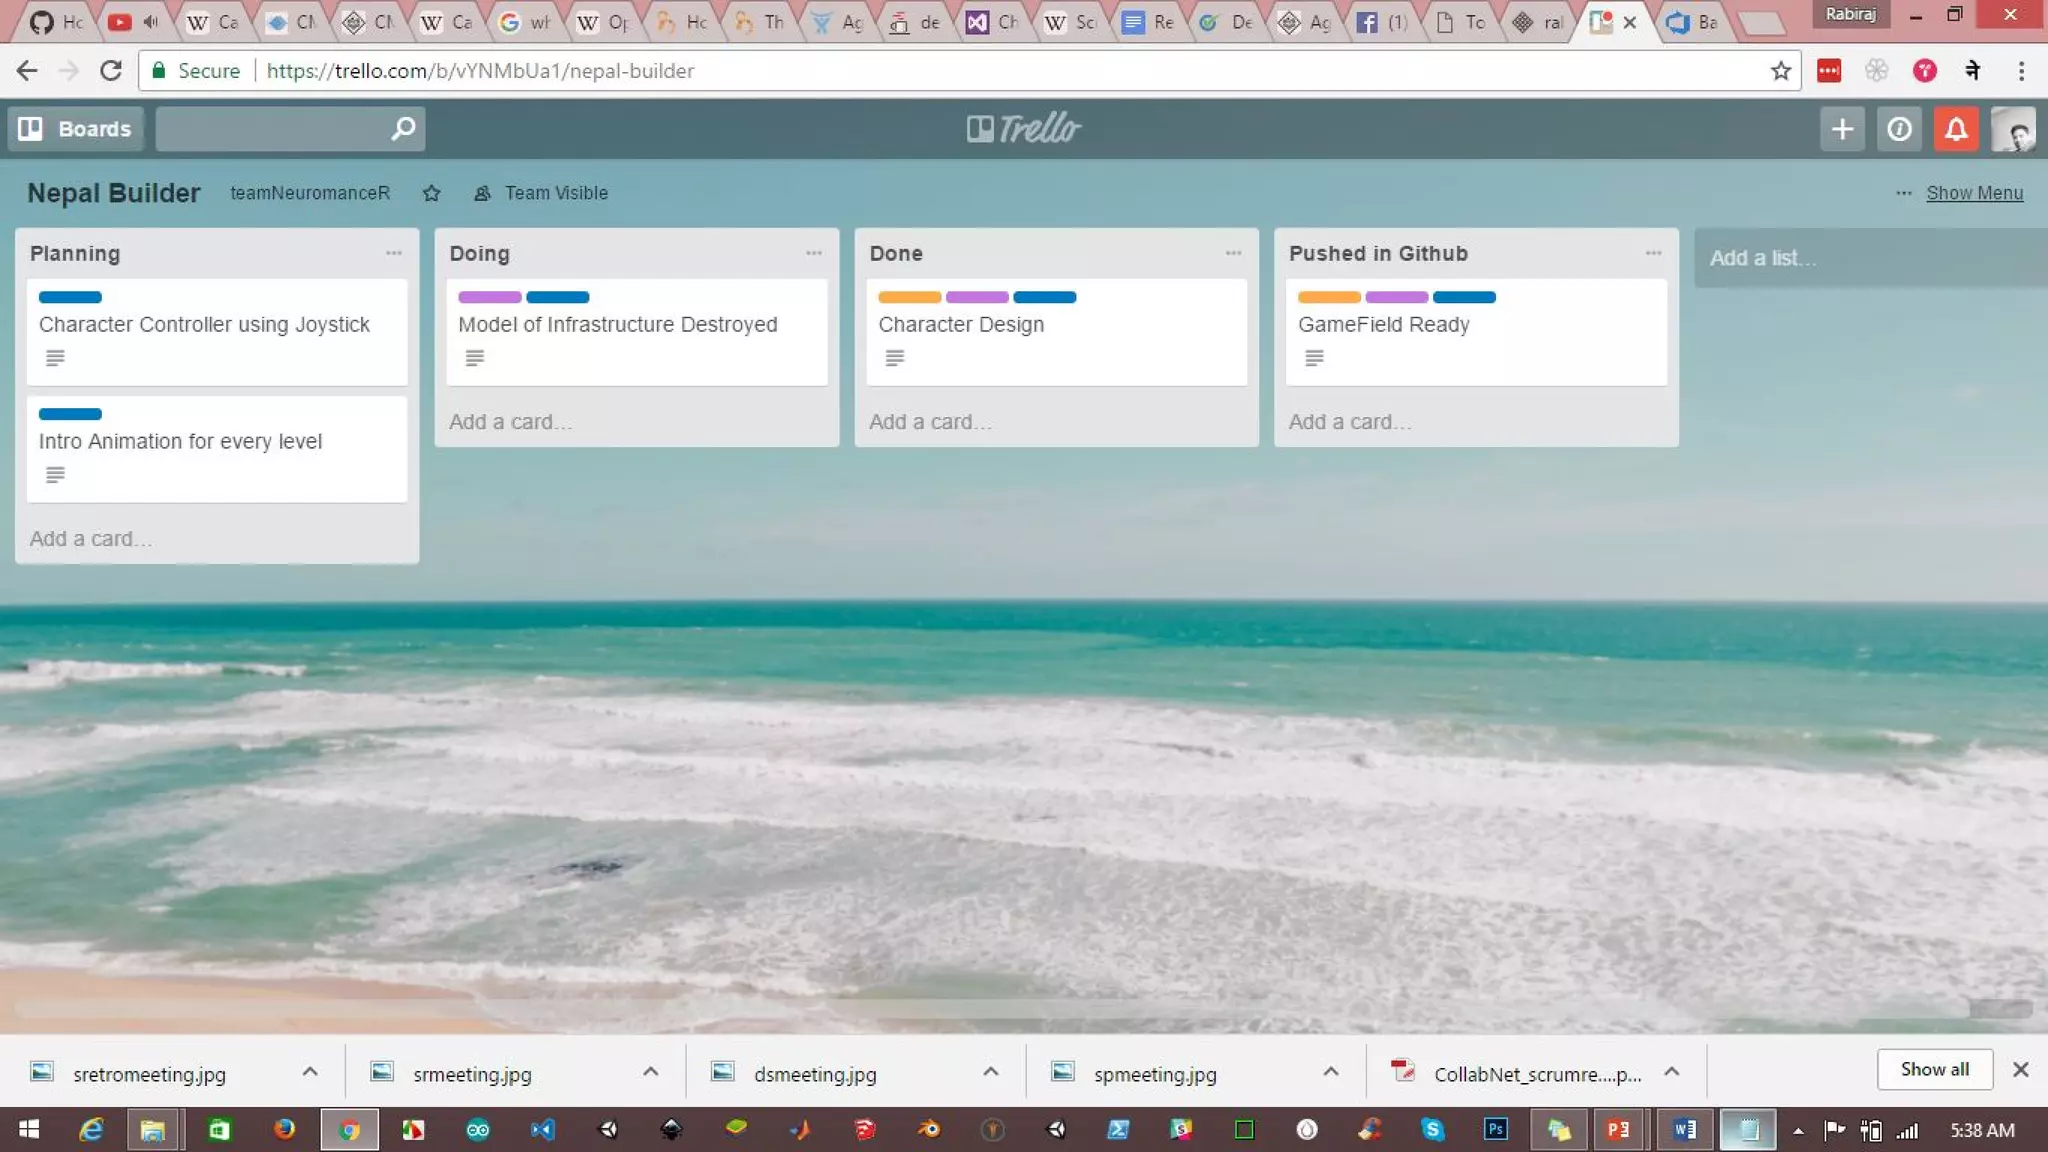Click purple label on Model of Infrastructure card
The image size is (2048, 1152).
pos(489,297)
